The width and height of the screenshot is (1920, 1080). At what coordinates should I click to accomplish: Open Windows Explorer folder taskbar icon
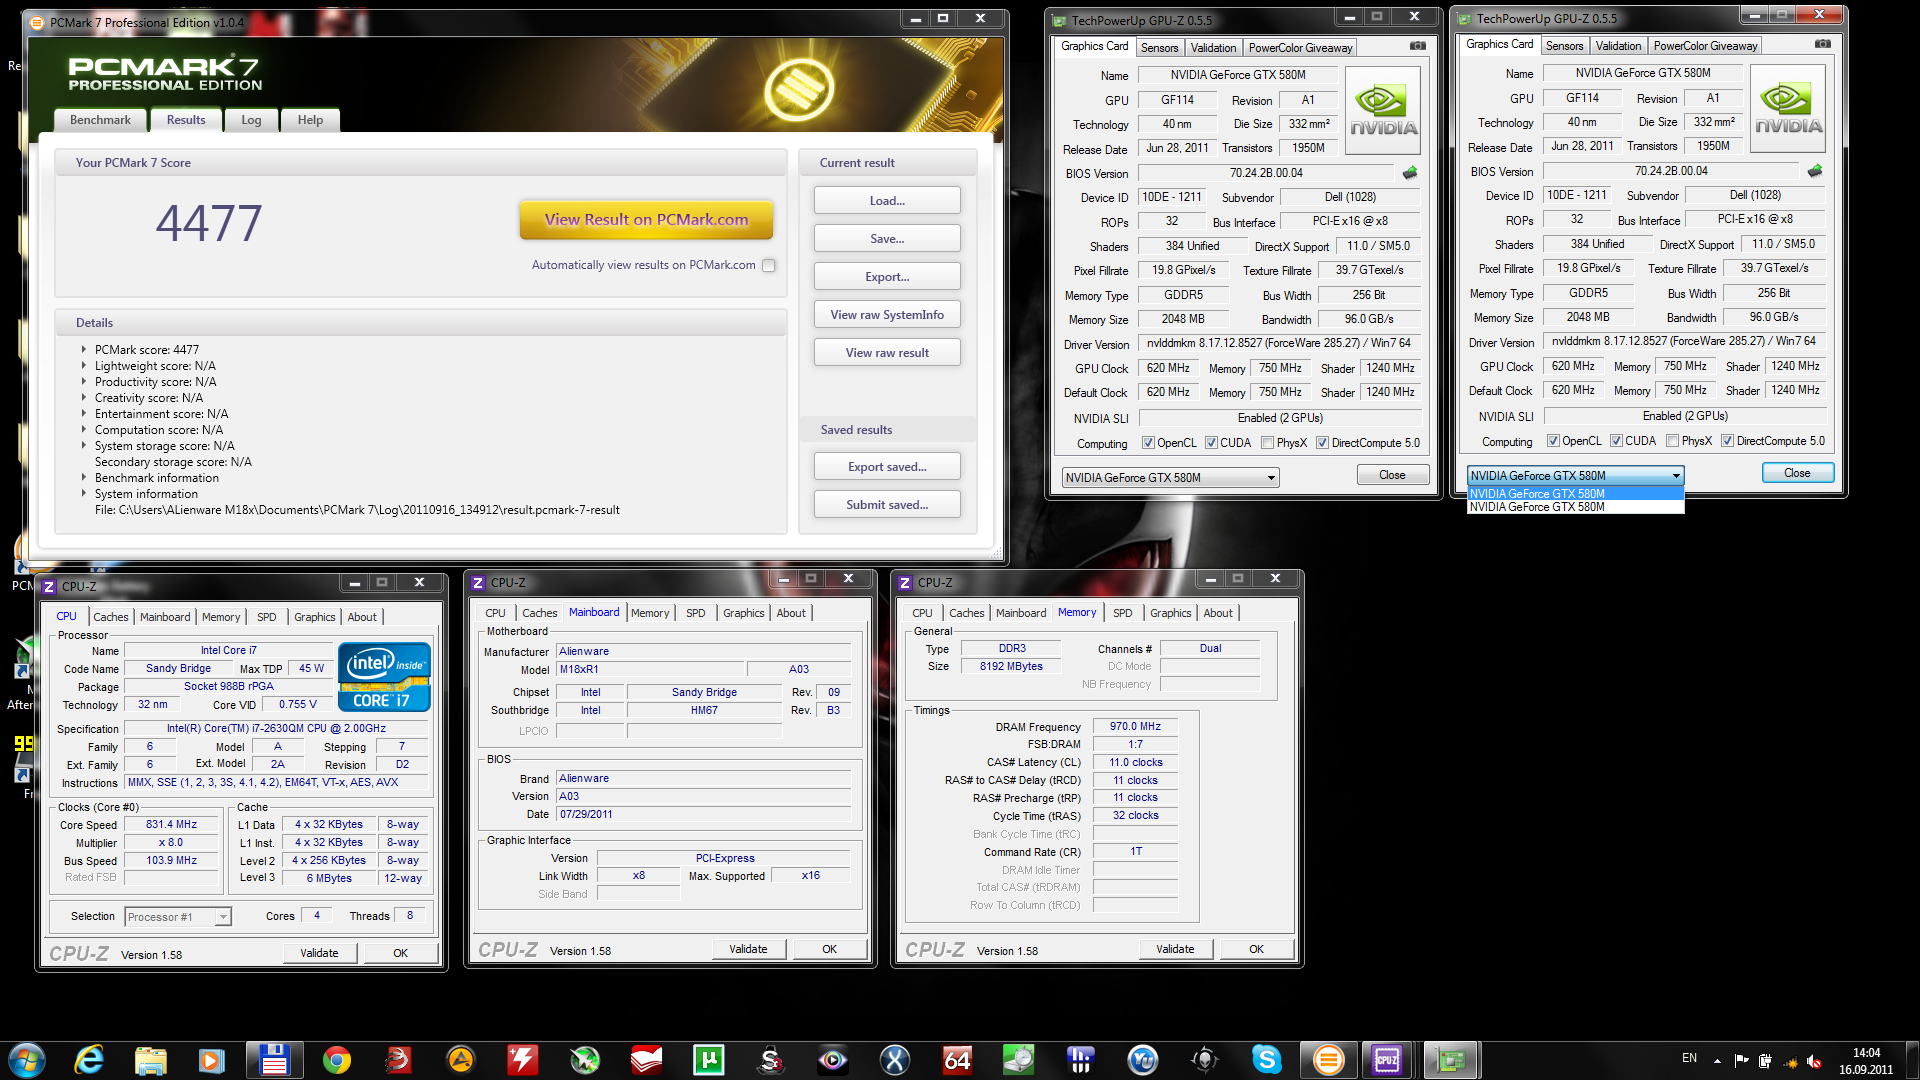click(151, 1059)
